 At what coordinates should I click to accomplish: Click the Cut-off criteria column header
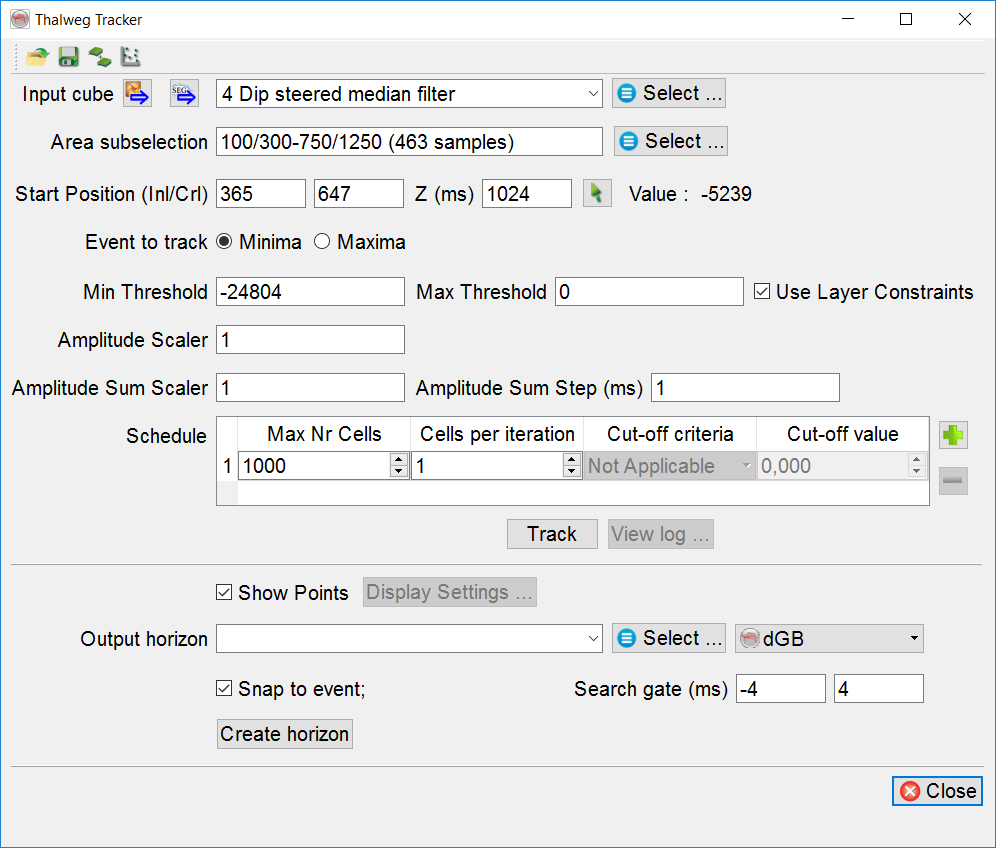click(670, 434)
